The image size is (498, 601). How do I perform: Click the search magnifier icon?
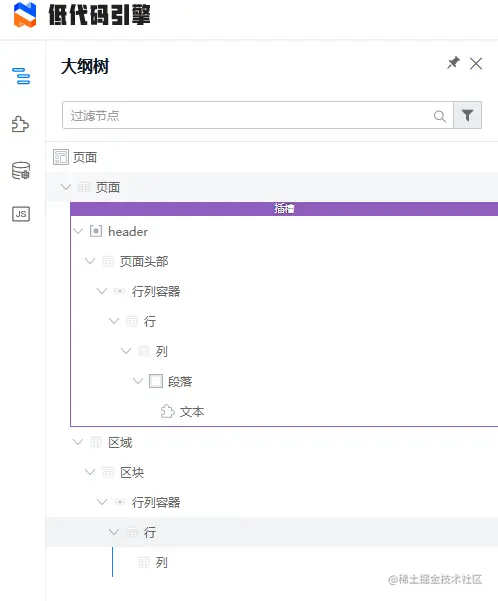(x=440, y=116)
